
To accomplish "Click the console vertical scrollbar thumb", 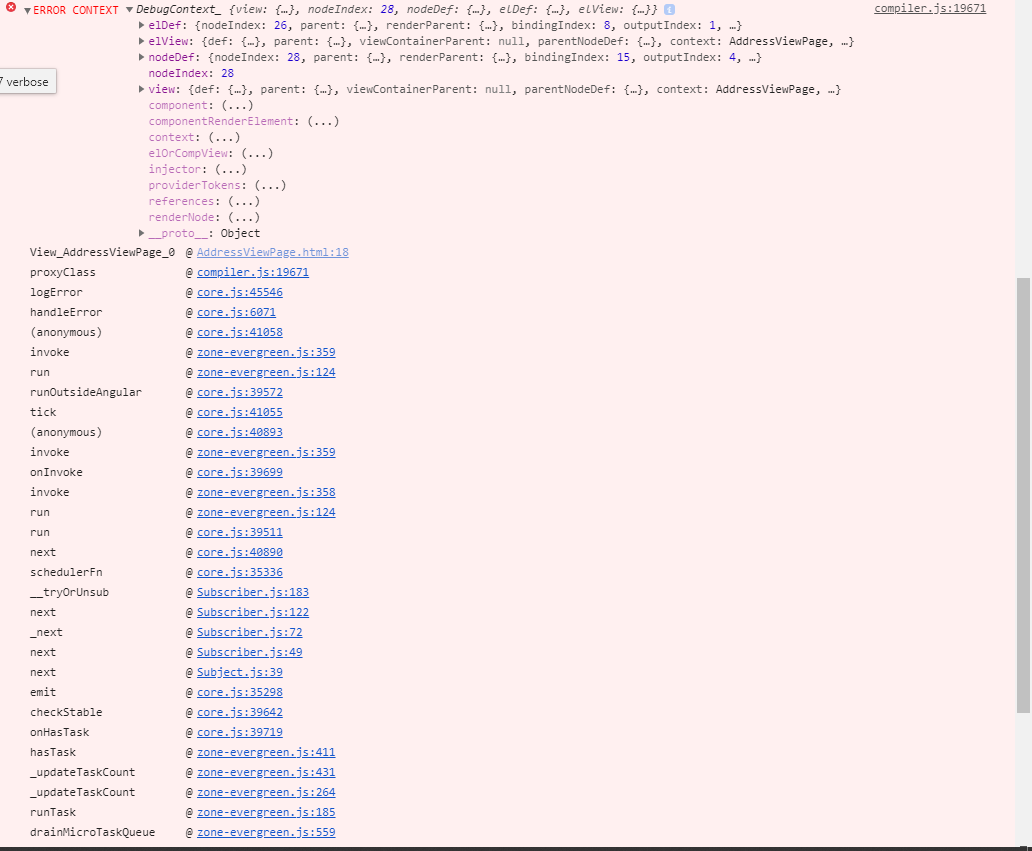I will [1023, 495].
